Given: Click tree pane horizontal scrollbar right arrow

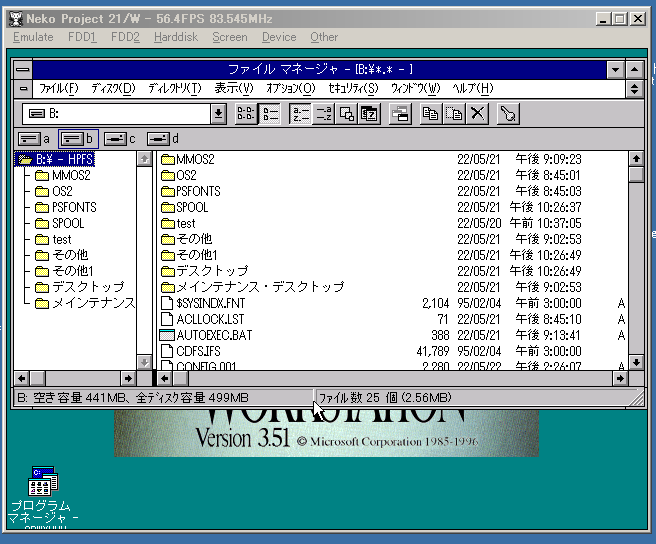Looking at the screenshot, I should pyautogui.click(x=128, y=379).
